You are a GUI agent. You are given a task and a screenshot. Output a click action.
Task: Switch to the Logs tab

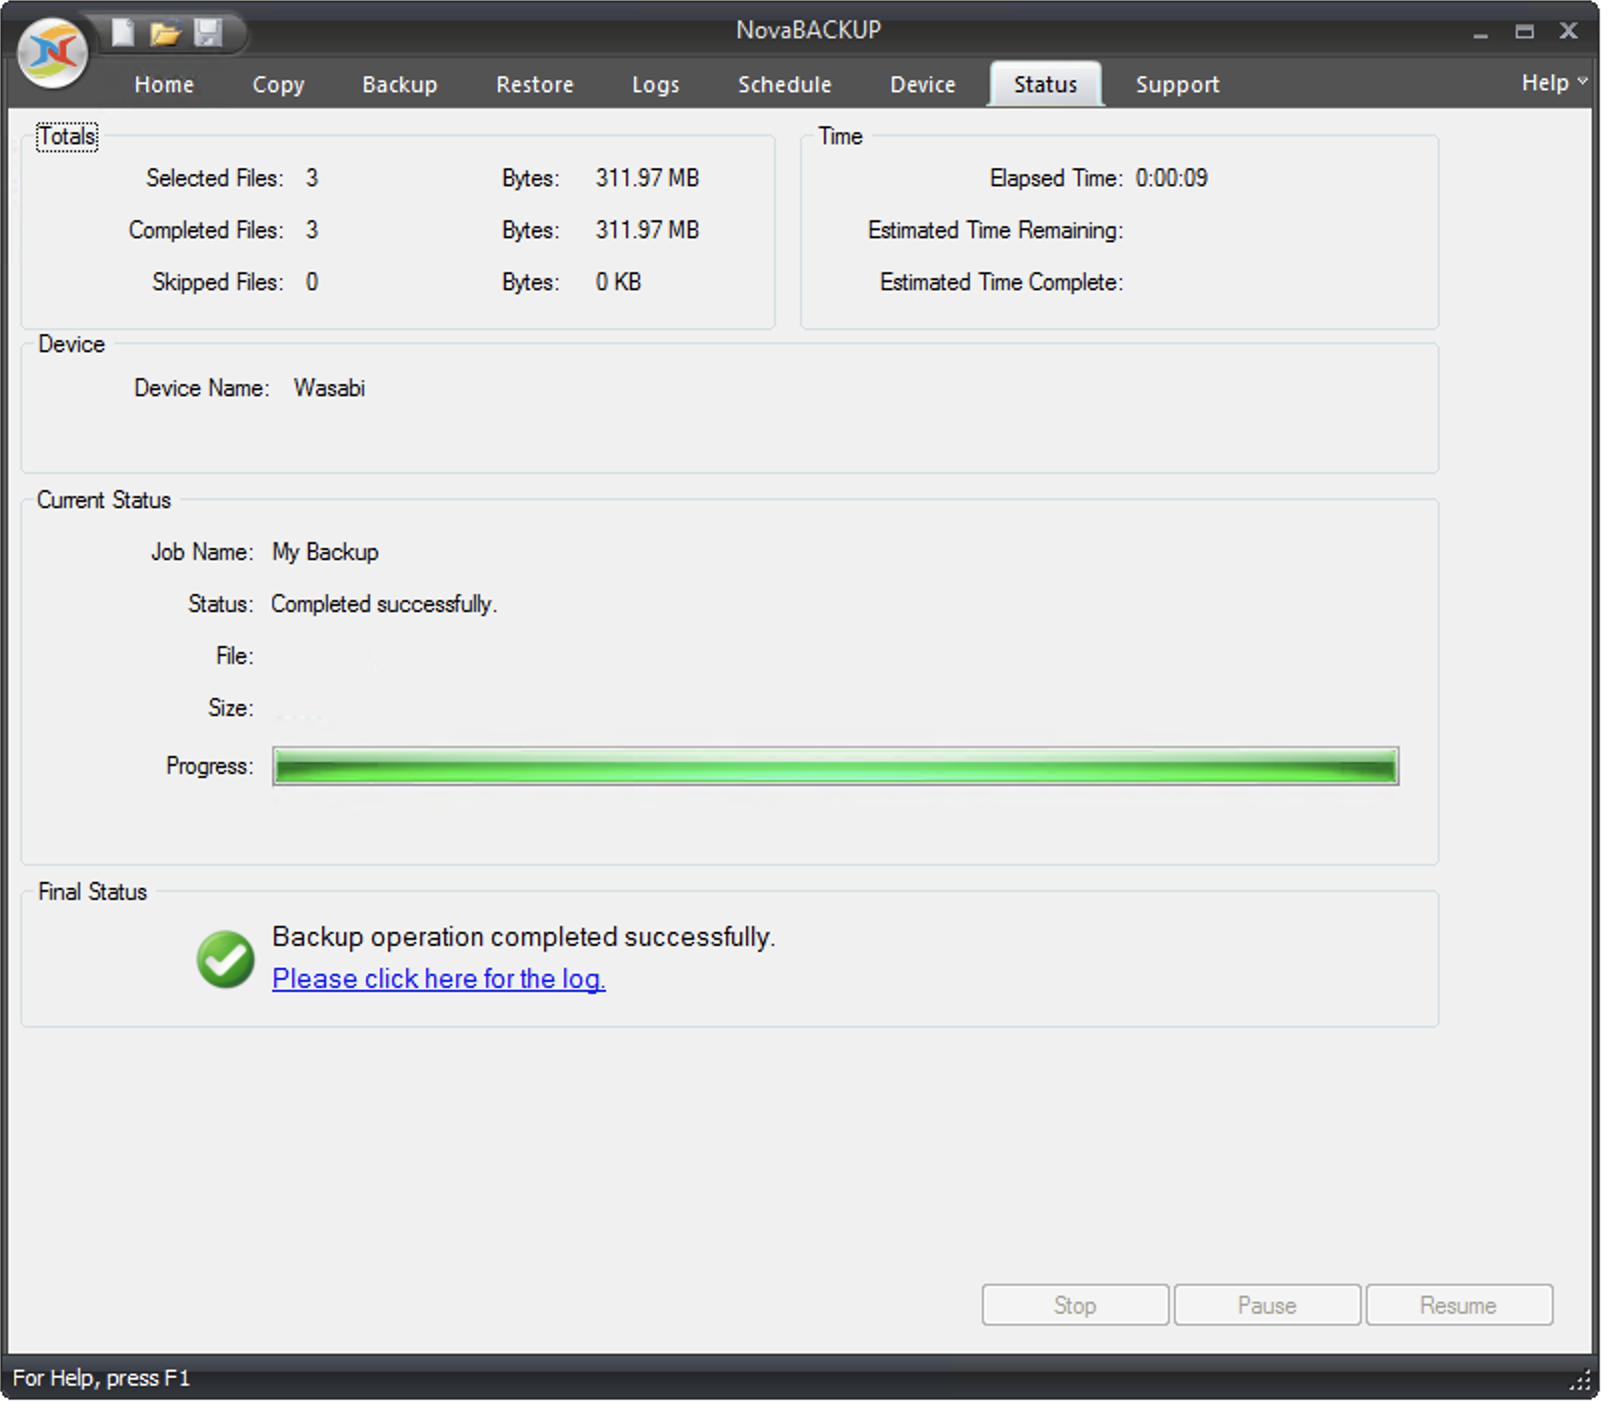(x=658, y=85)
